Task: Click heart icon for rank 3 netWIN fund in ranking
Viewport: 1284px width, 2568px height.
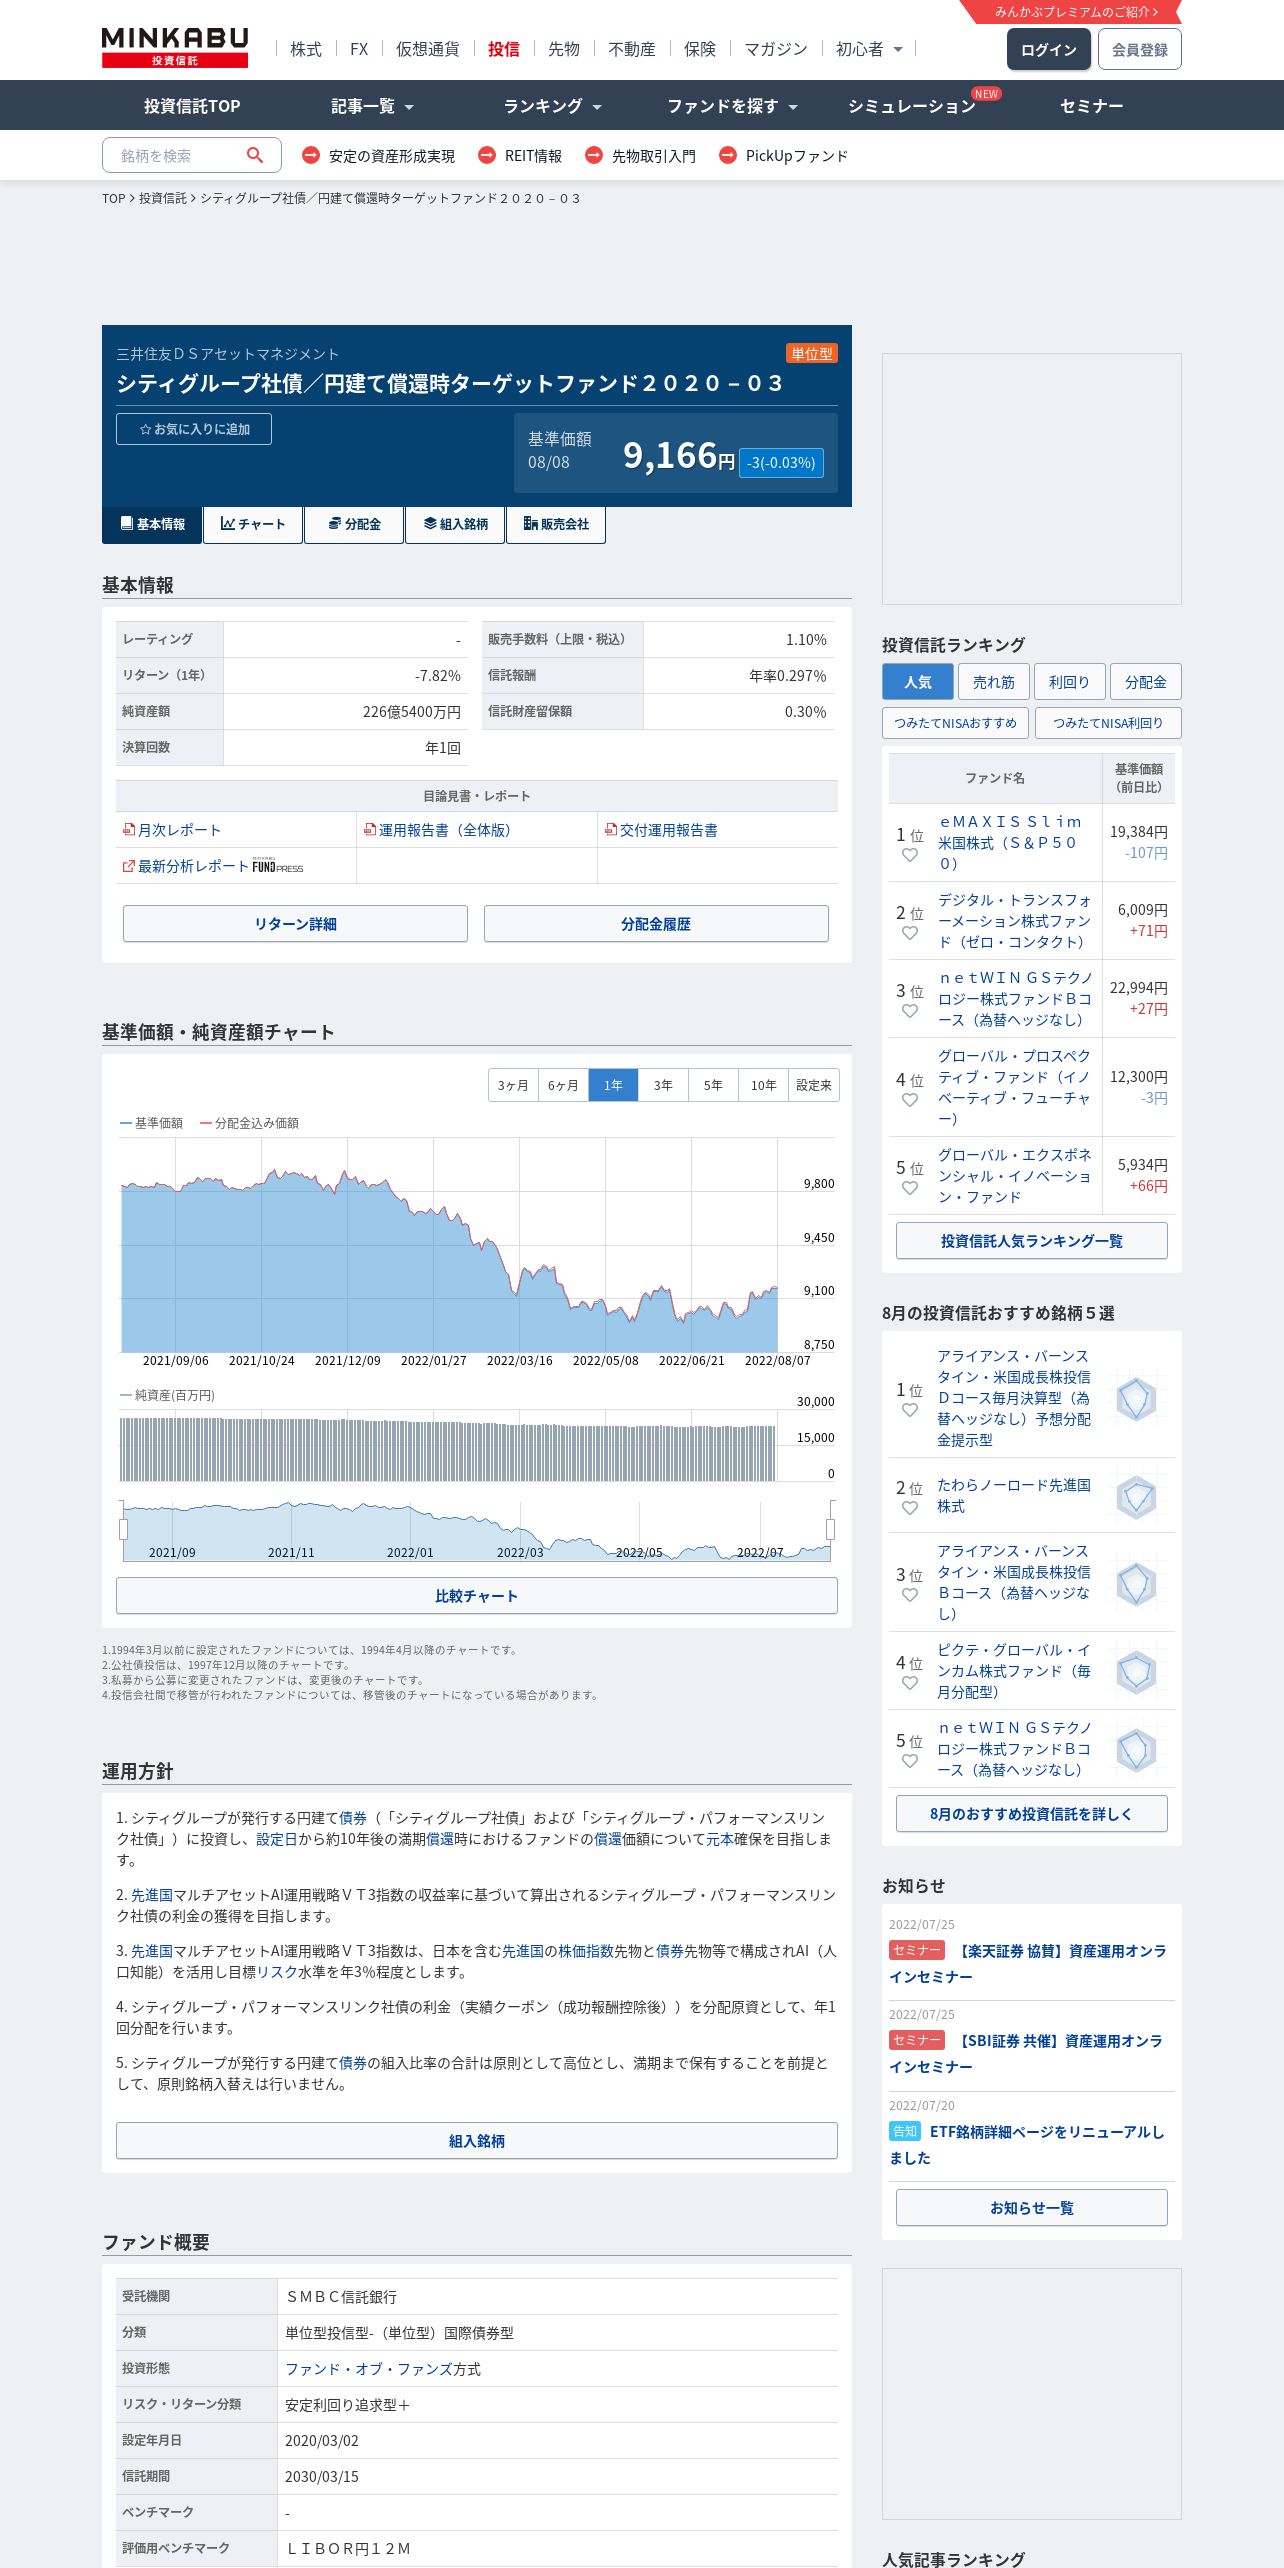Action: click(910, 1011)
